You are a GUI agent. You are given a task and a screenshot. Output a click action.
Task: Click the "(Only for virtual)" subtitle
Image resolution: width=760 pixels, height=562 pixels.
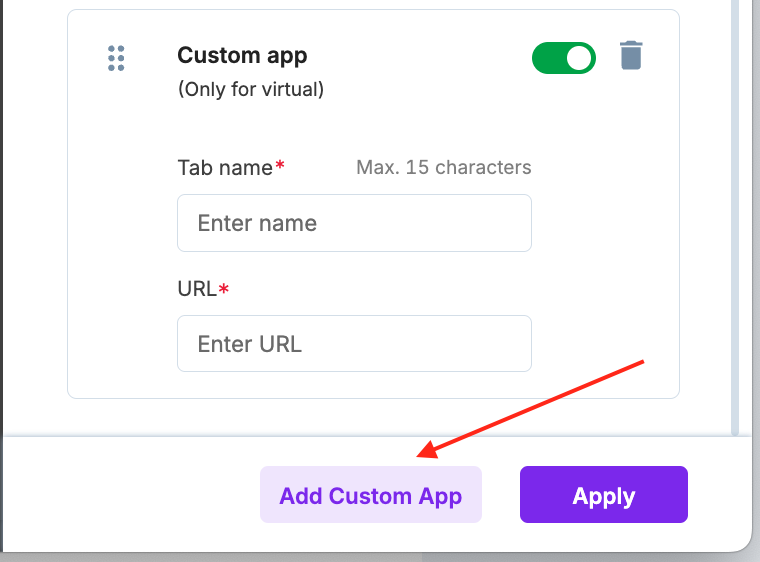250,89
